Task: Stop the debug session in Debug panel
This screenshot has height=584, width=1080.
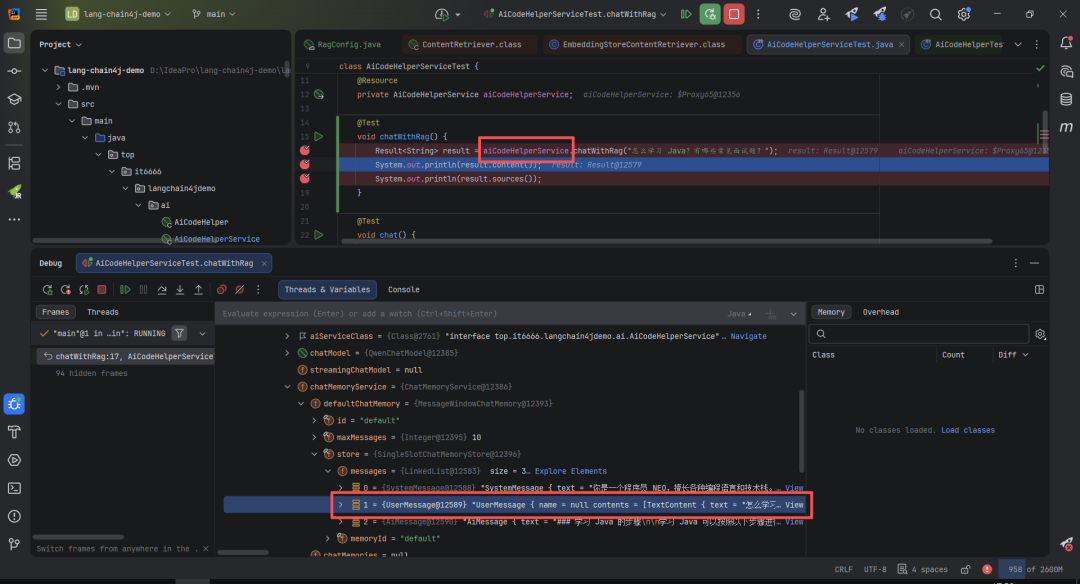Action: (102, 290)
